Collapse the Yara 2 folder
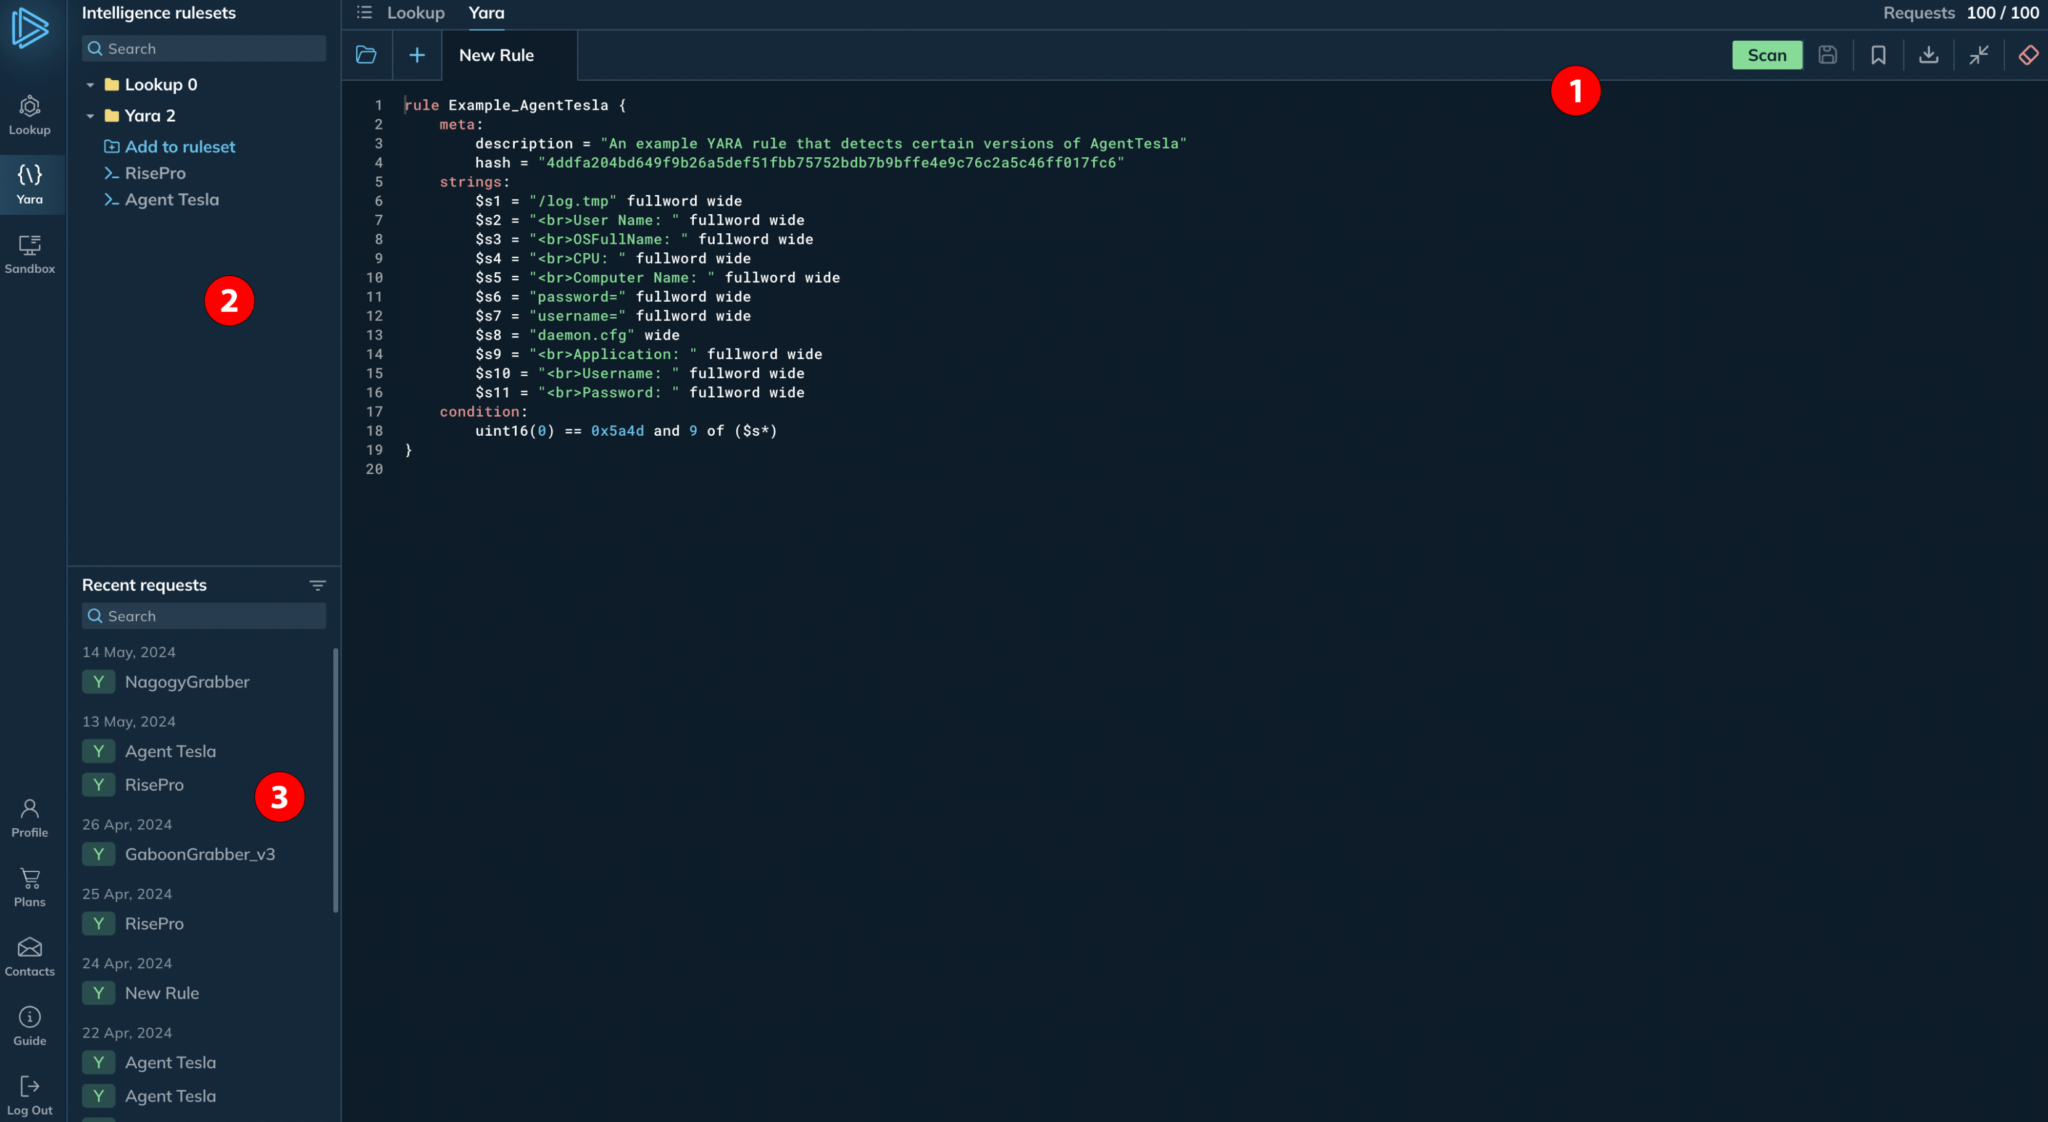 point(90,116)
